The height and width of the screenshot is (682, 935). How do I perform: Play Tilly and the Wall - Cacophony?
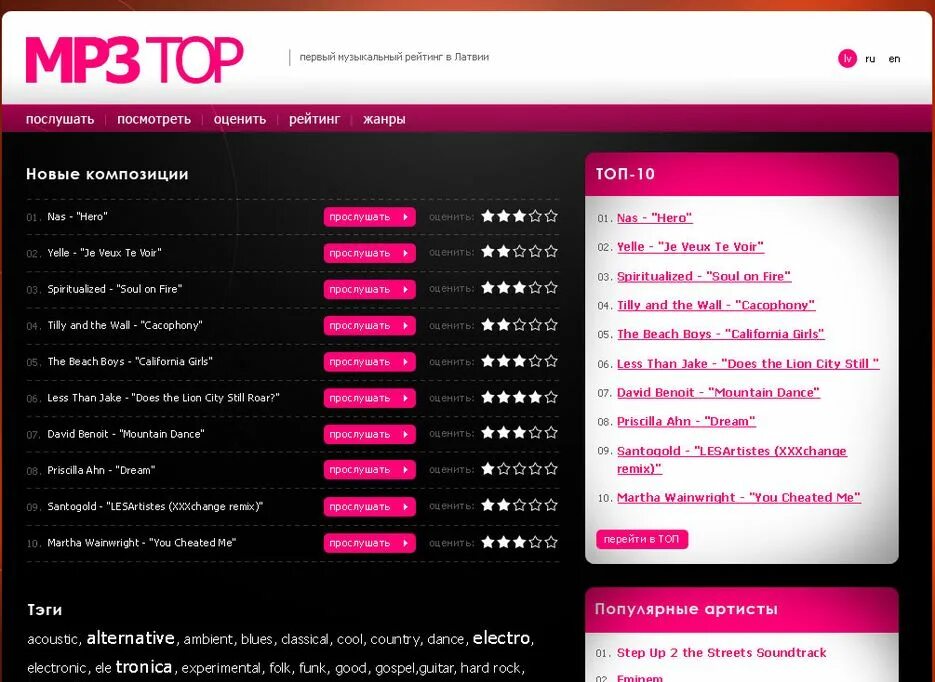369,326
